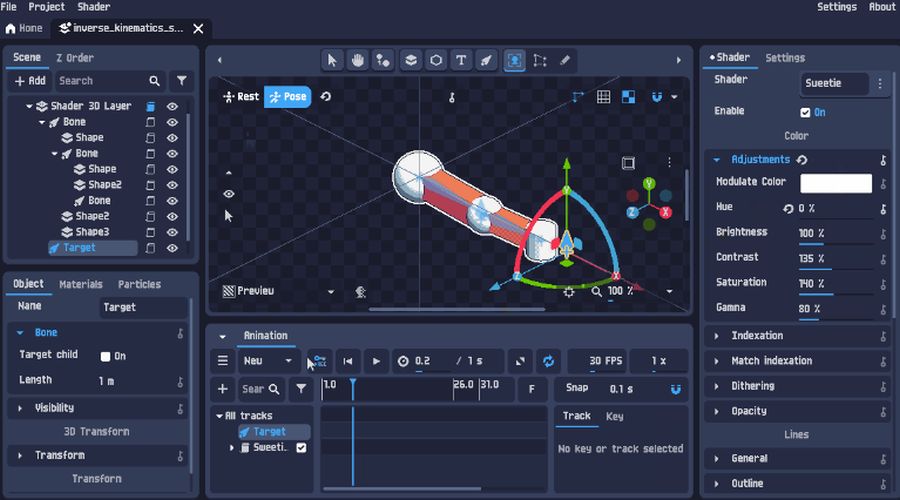Image resolution: width=900 pixels, height=500 pixels.
Task: Hide the Target bone with eye icon
Action: coord(172,248)
